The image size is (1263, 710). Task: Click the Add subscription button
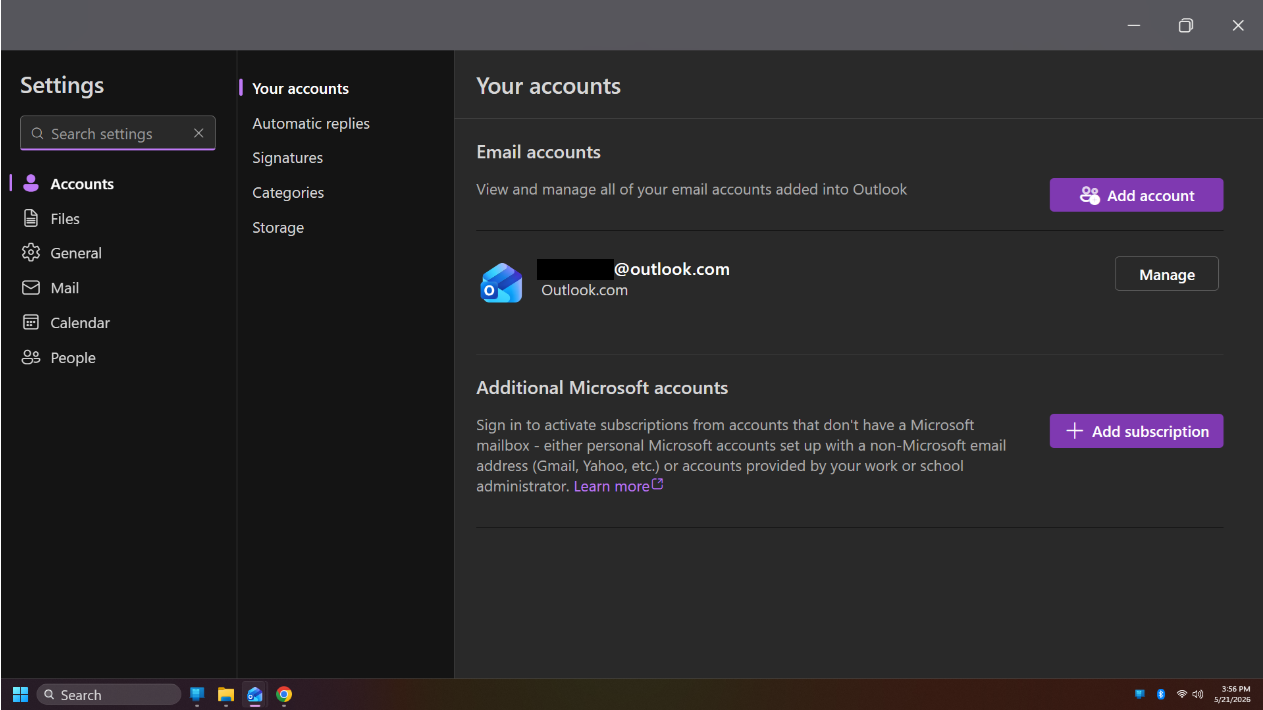[1136, 431]
